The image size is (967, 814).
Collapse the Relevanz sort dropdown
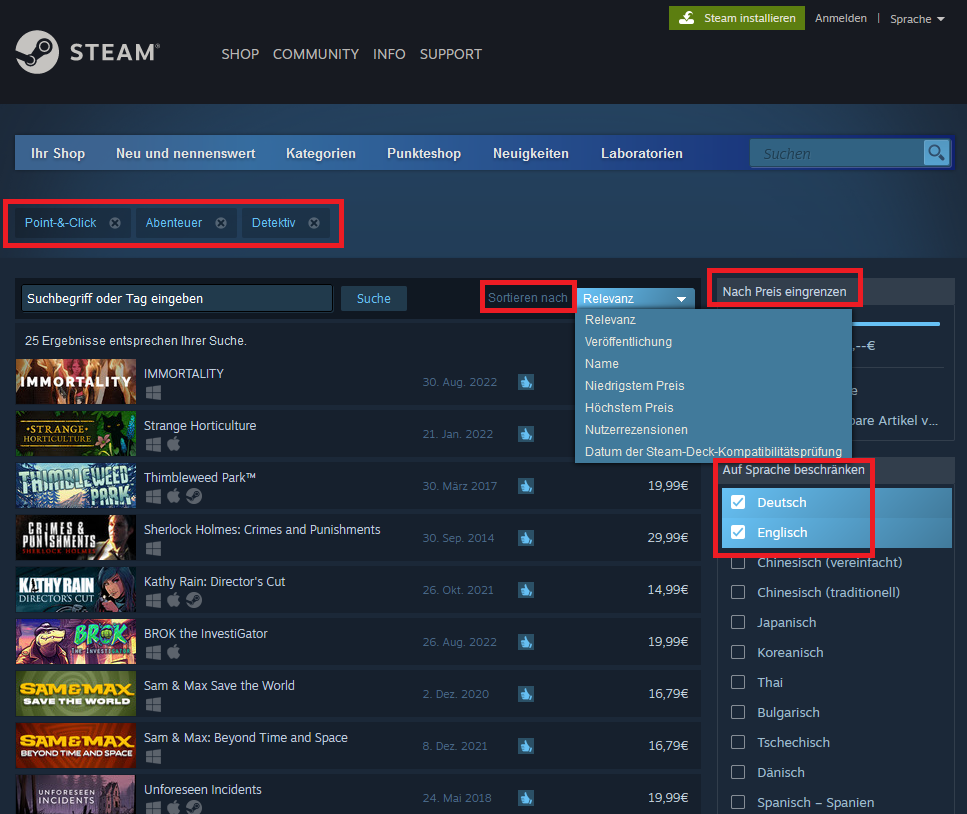[x=635, y=298]
